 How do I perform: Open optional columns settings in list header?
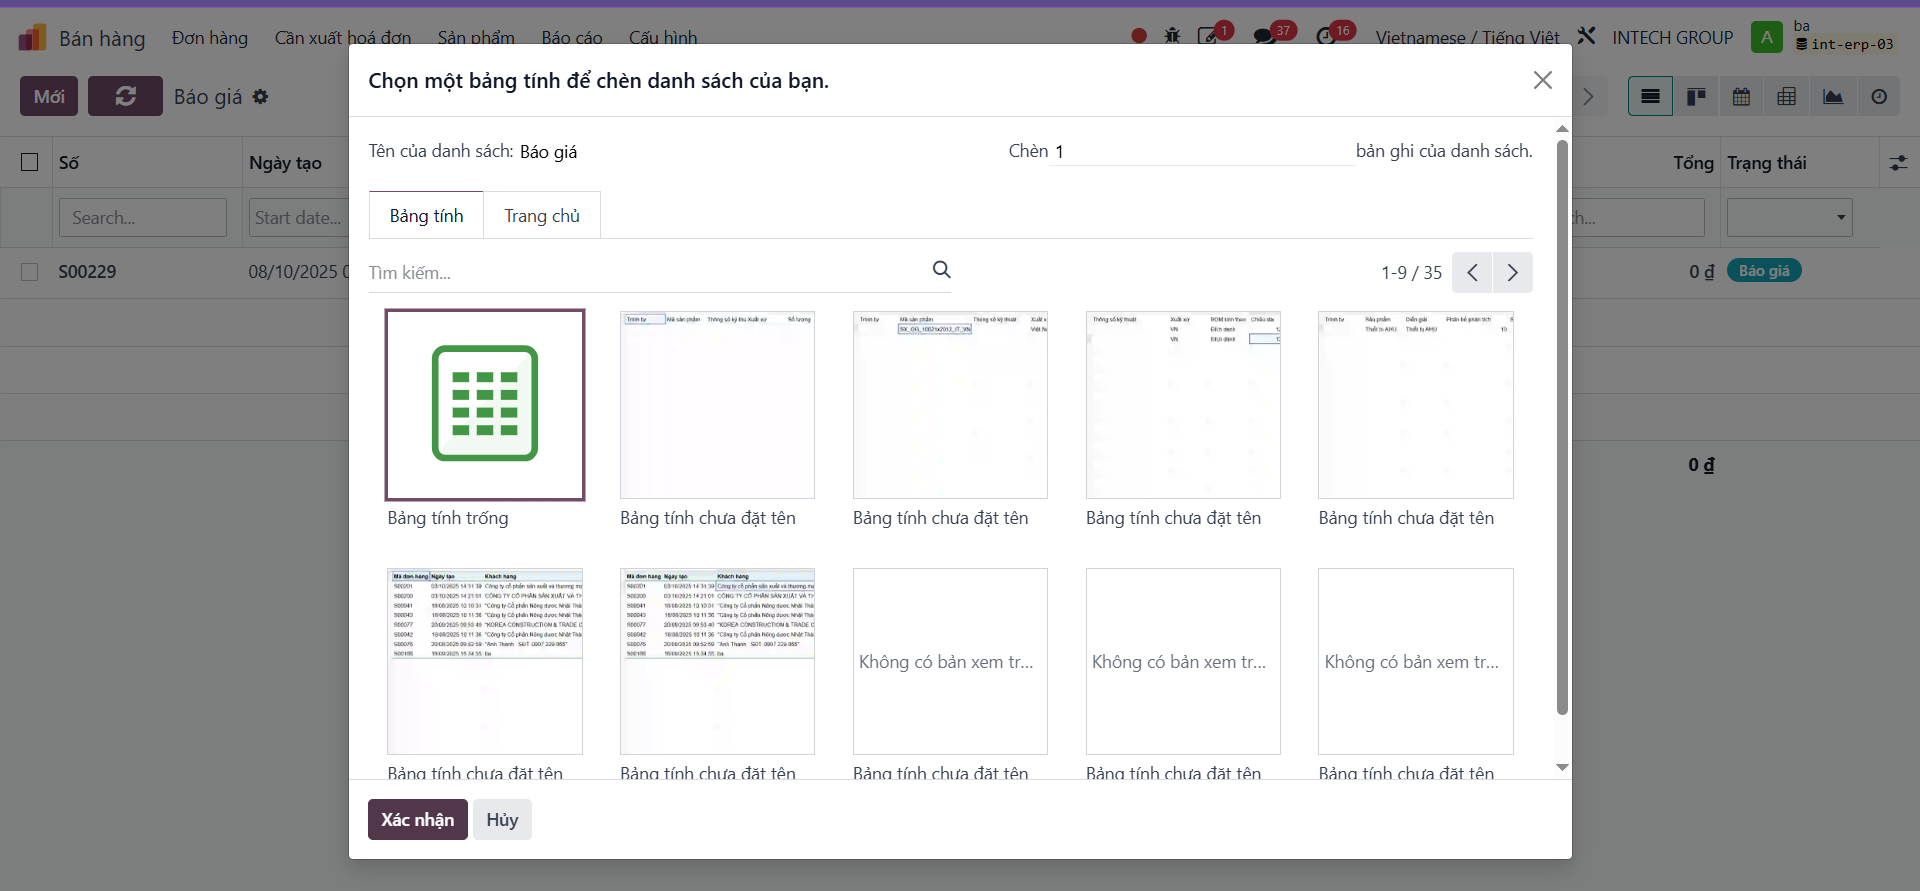tap(1898, 162)
